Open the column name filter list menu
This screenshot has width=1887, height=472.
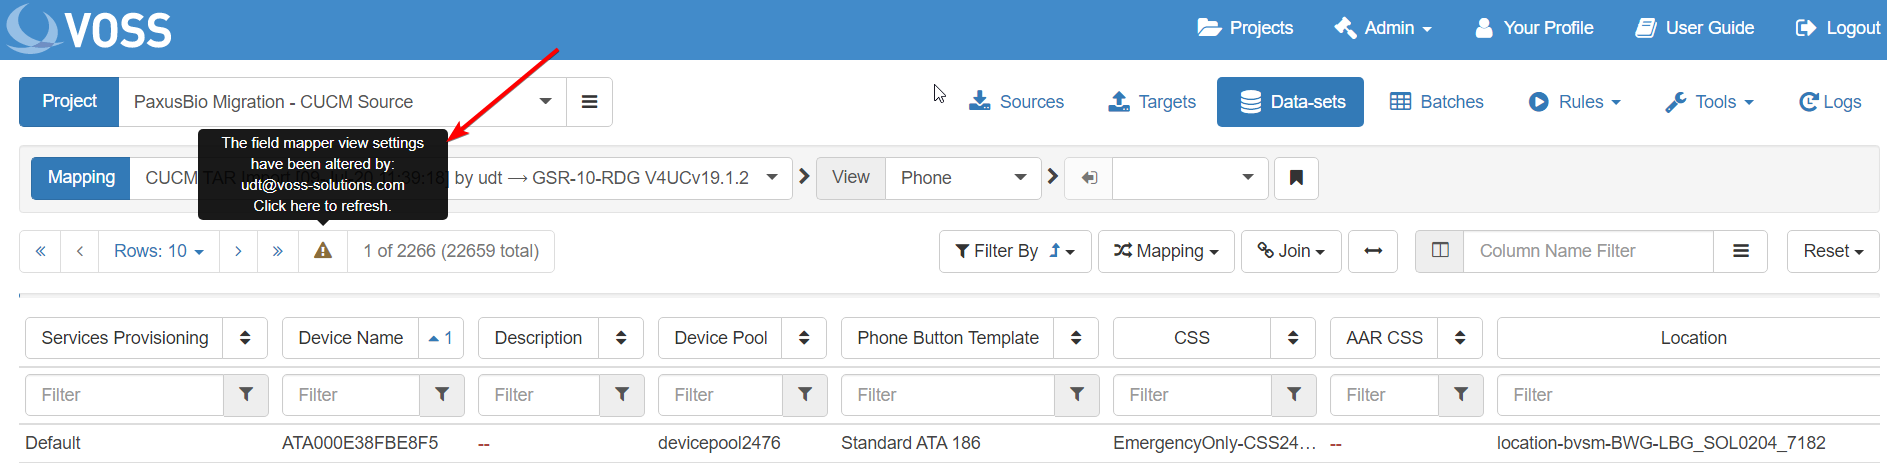[x=1740, y=251]
